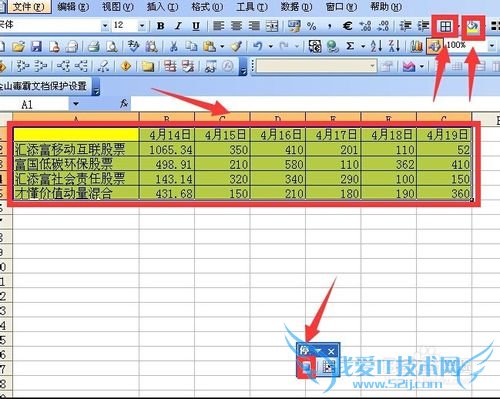Cut the selection with the scissors icon
This screenshot has width=500, height=399.
[173, 46]
